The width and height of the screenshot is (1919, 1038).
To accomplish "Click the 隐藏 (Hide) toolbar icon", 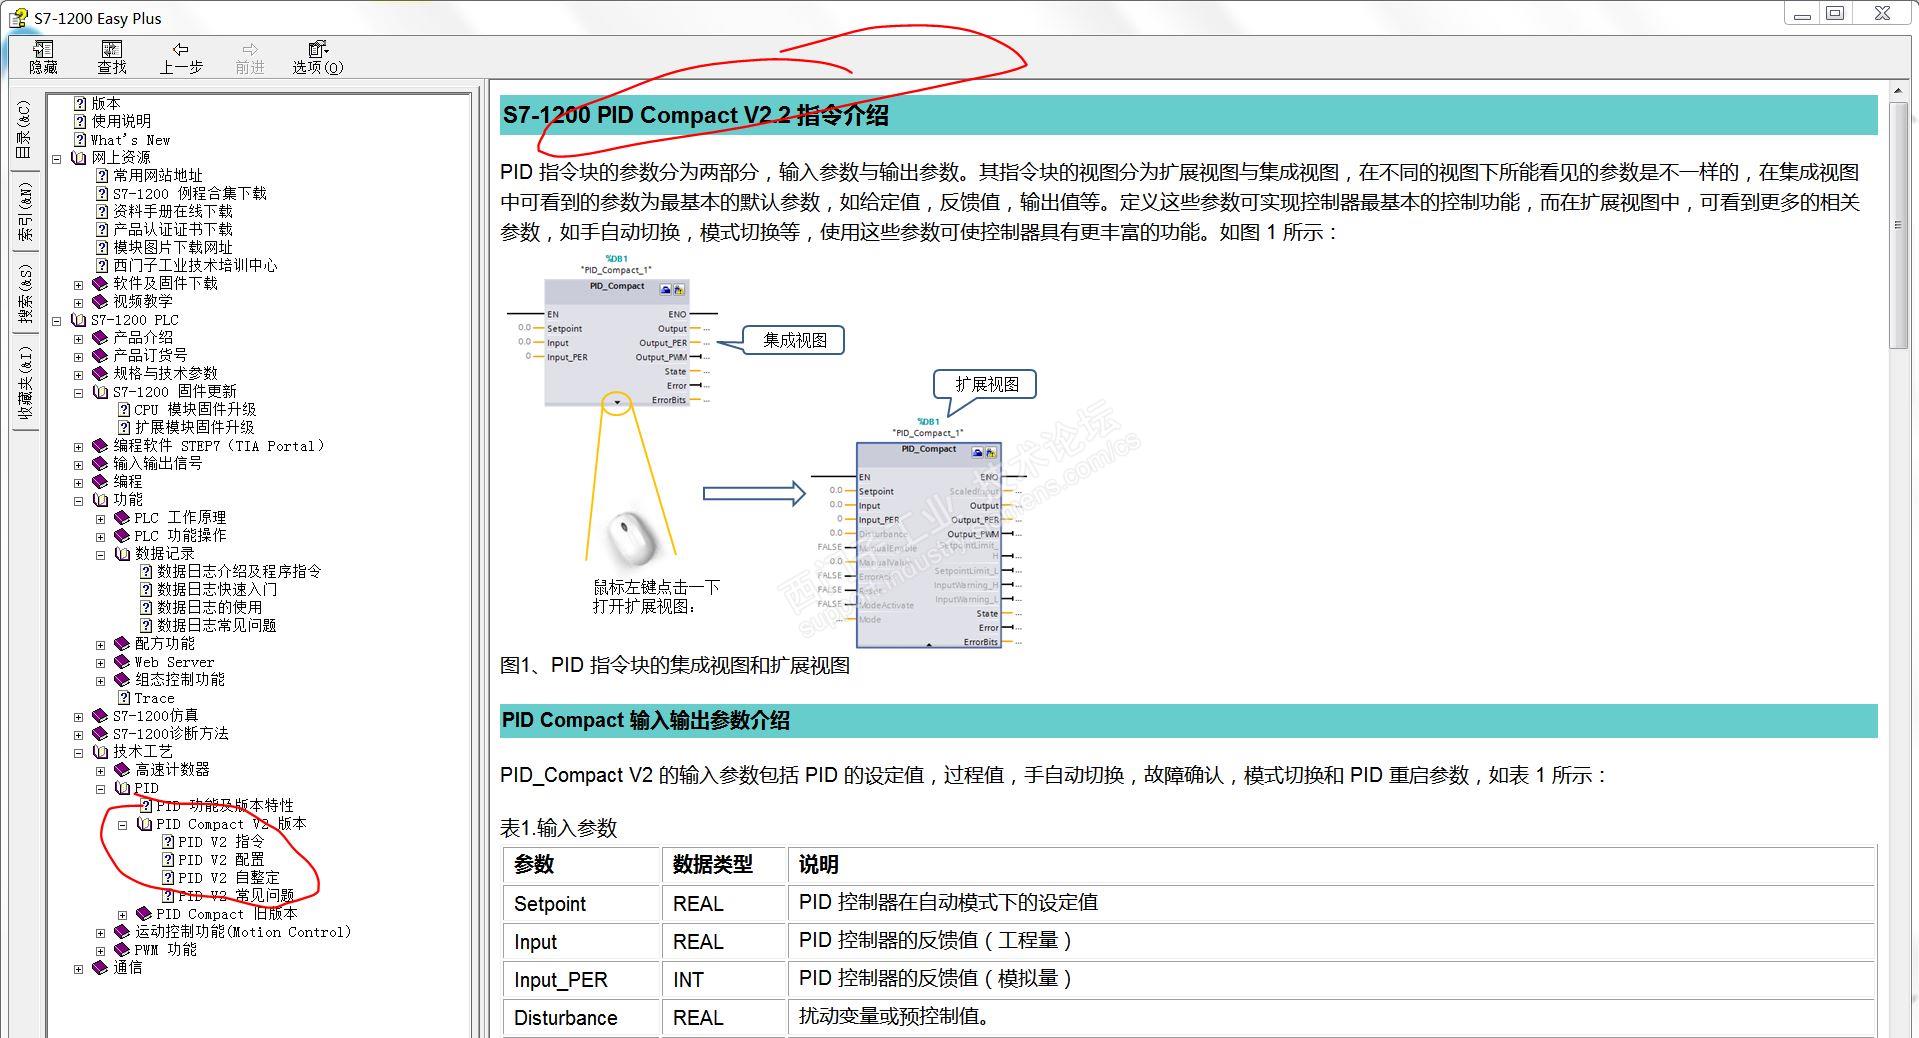I will click(43, 57).
